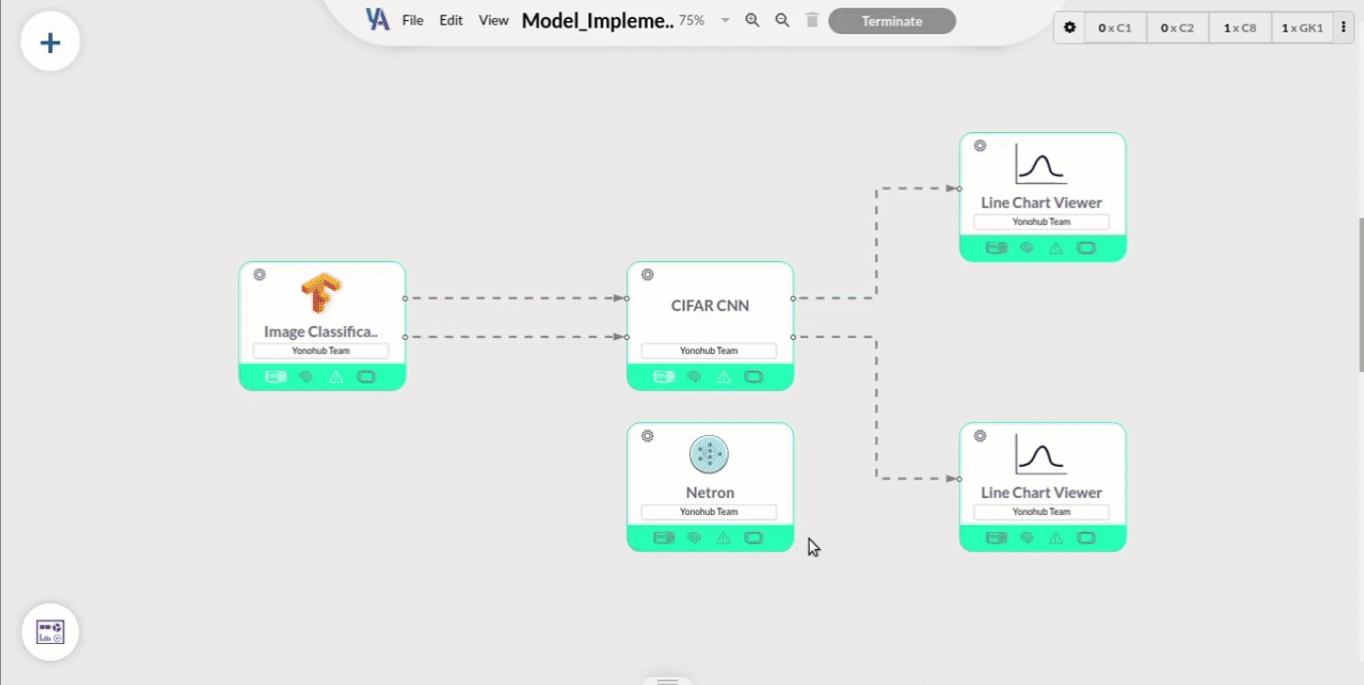Open settings gear on lower Line Chart Viewer
The image size is (1364, 685).
coord(980,435)
